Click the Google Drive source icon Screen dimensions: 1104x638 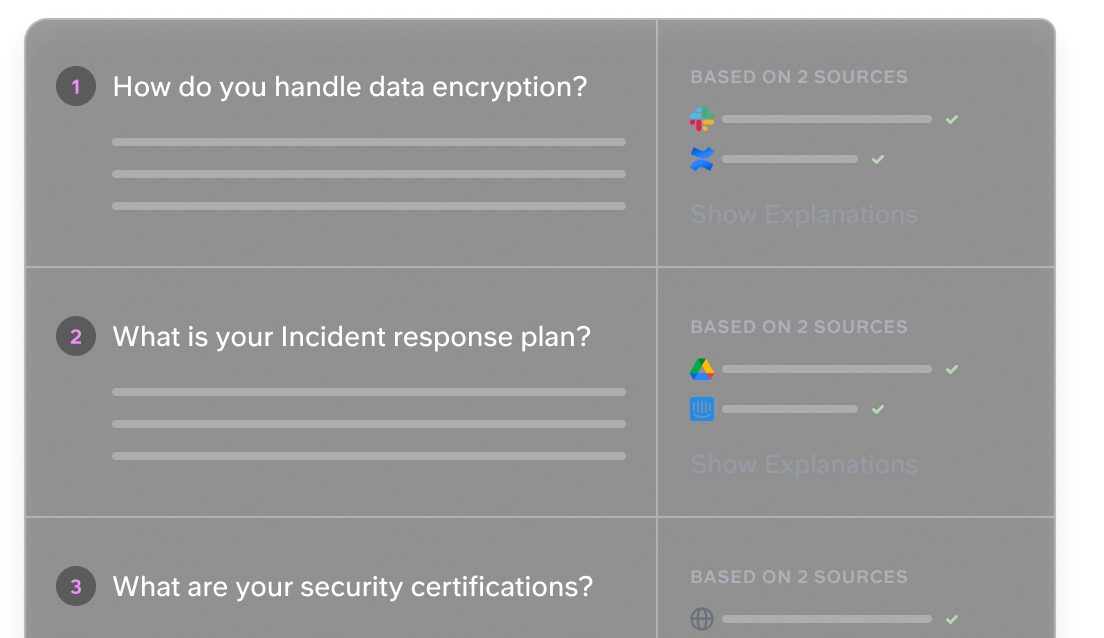click(702, 369)
